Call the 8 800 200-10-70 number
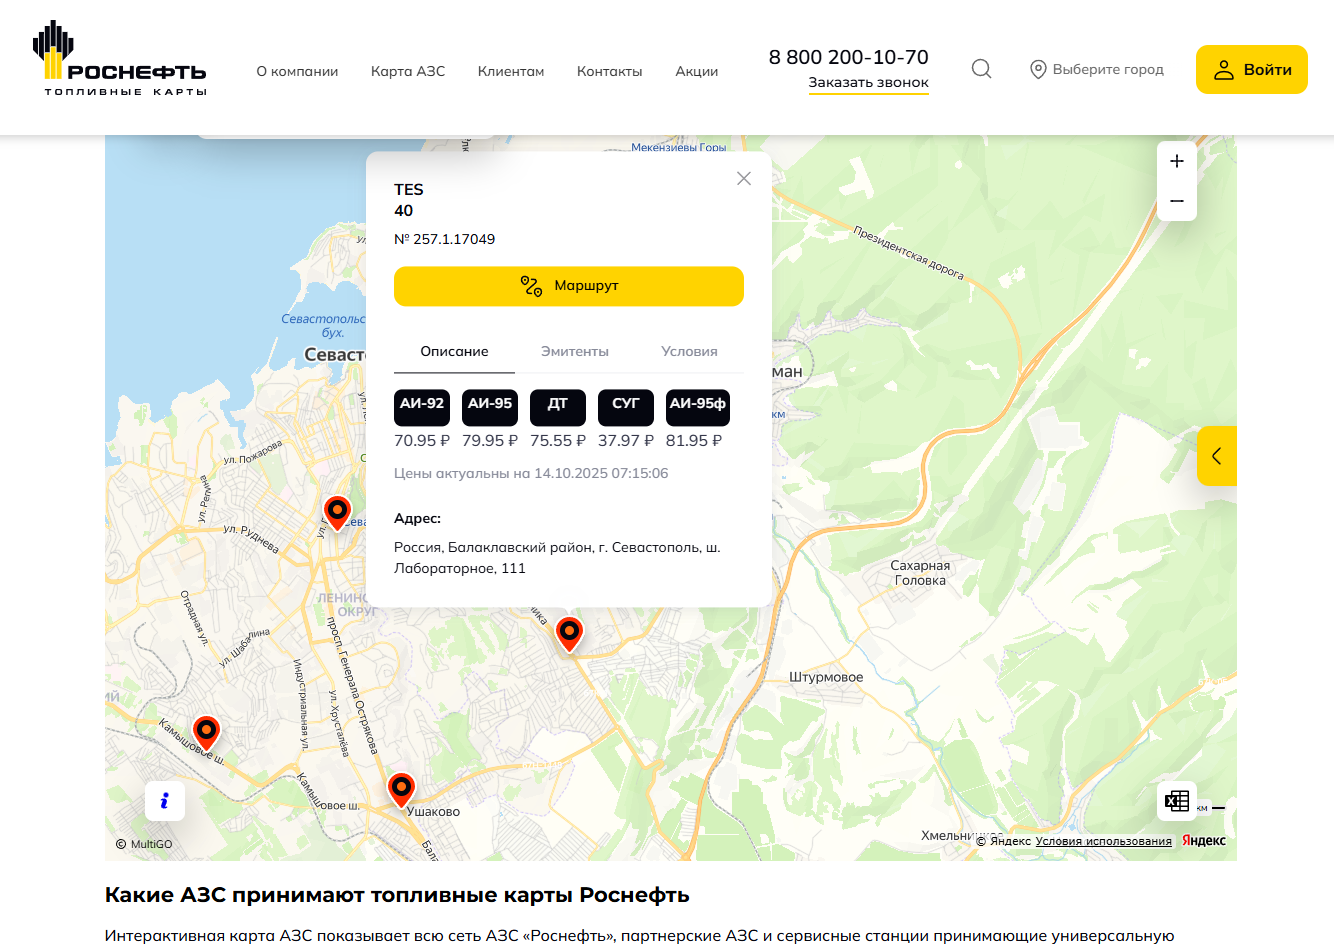The width and height of the screenshot is (1334, 944). pos(849,57)
